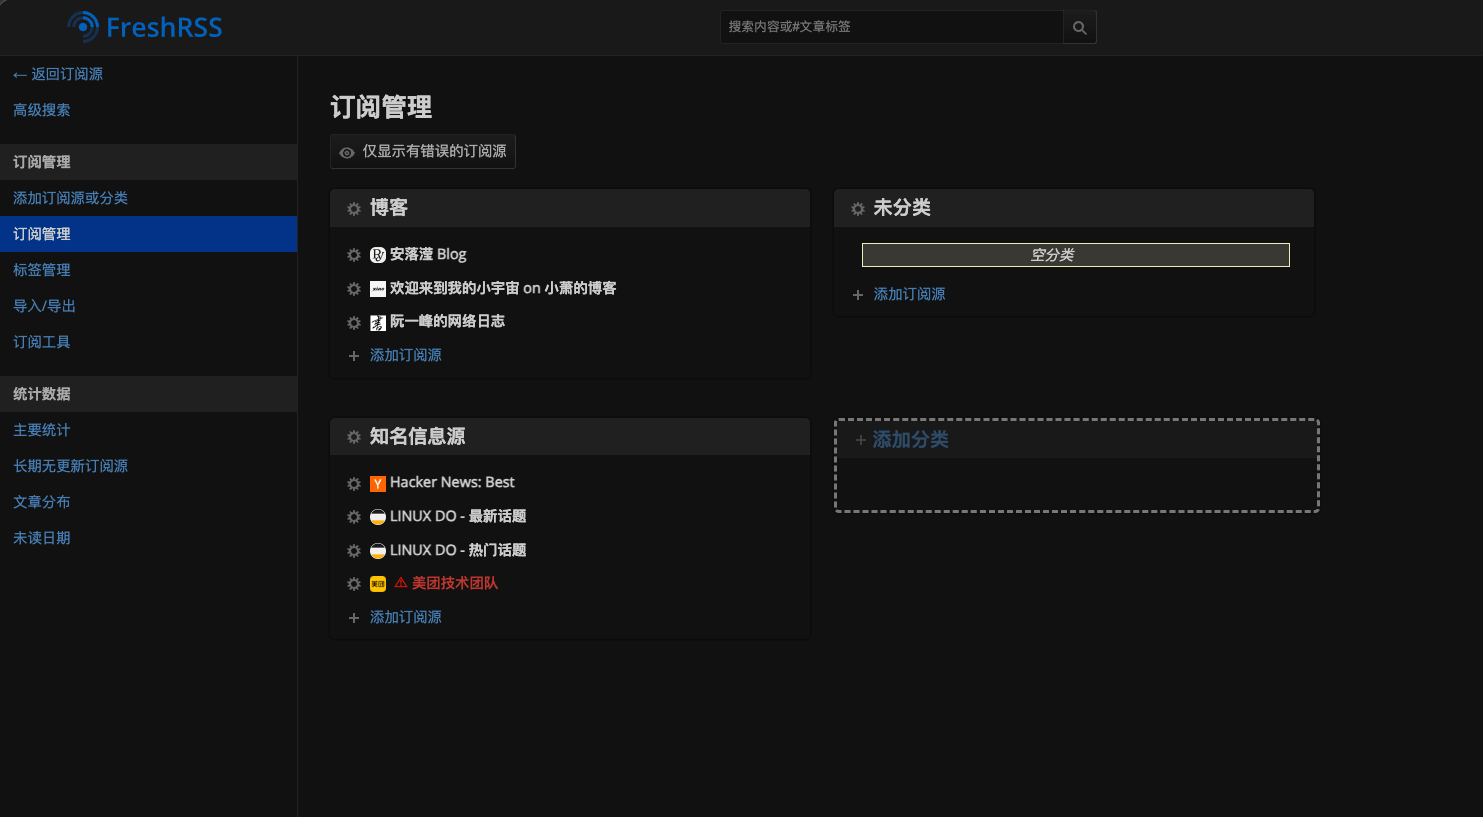
Task: Open the 安落滢 Blog feed link
Action: click(428, 255)
